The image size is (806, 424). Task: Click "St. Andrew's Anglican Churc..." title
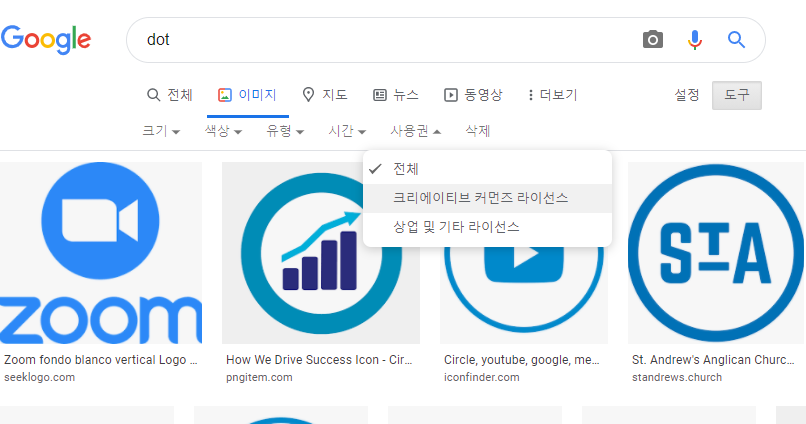[713, 360]
